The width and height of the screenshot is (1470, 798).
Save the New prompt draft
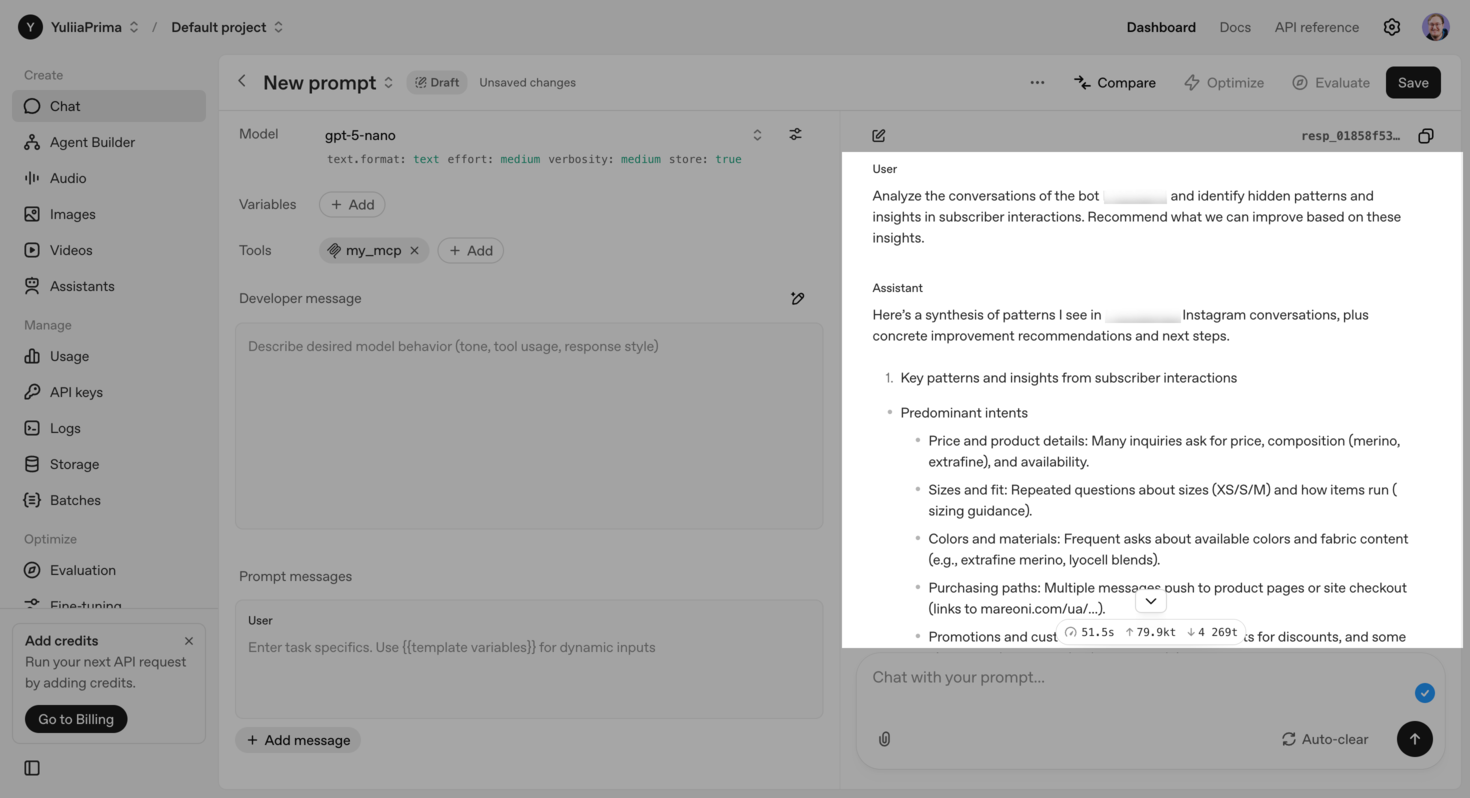coord(1413,82)
